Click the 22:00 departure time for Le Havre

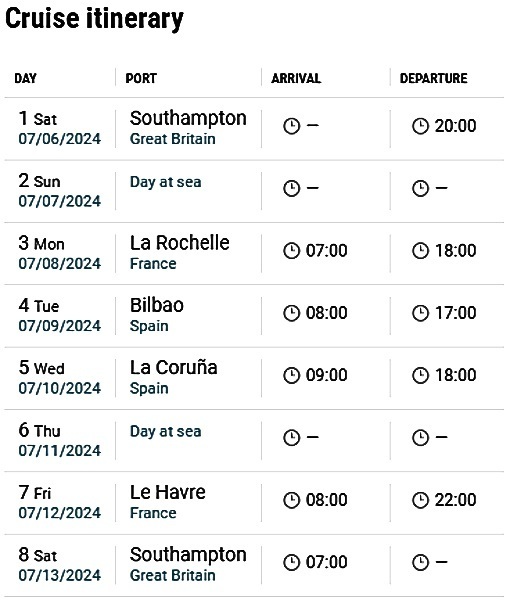click(455, 500)
